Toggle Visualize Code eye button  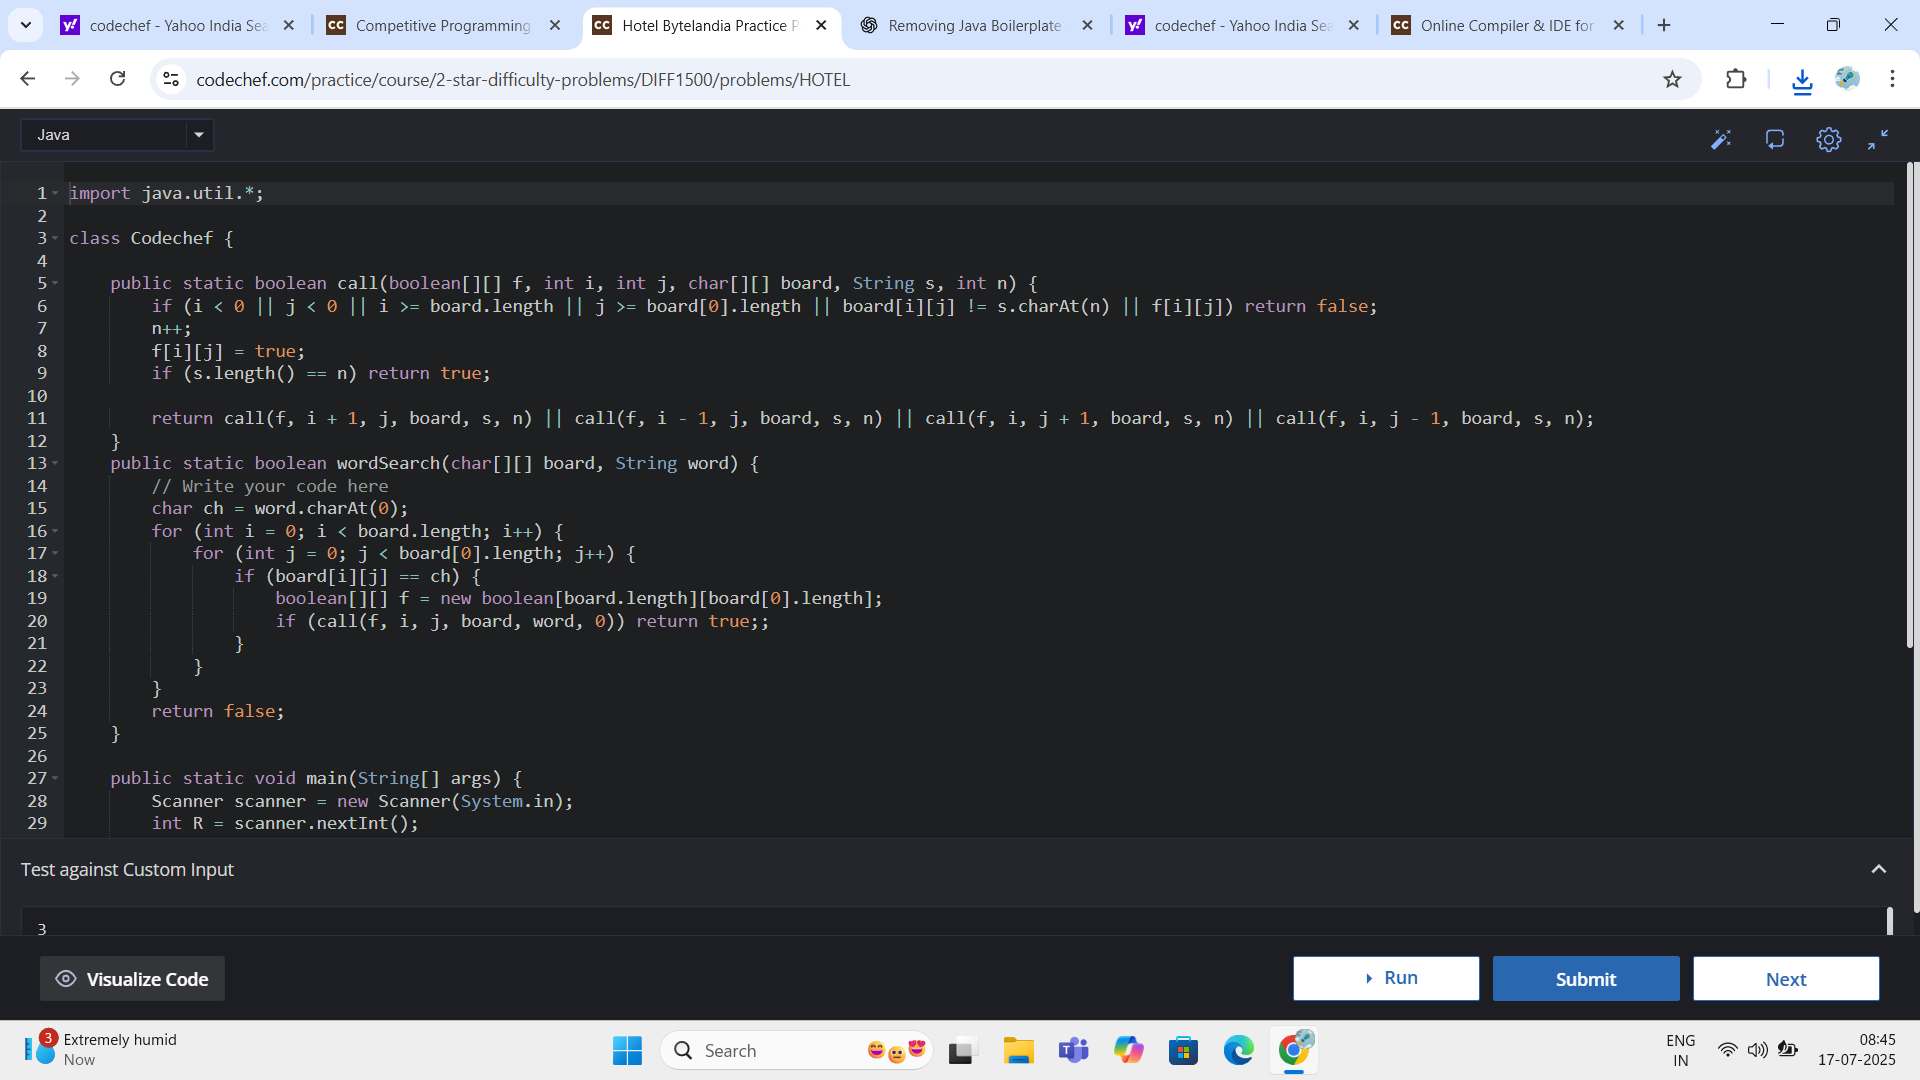(132, 979)
